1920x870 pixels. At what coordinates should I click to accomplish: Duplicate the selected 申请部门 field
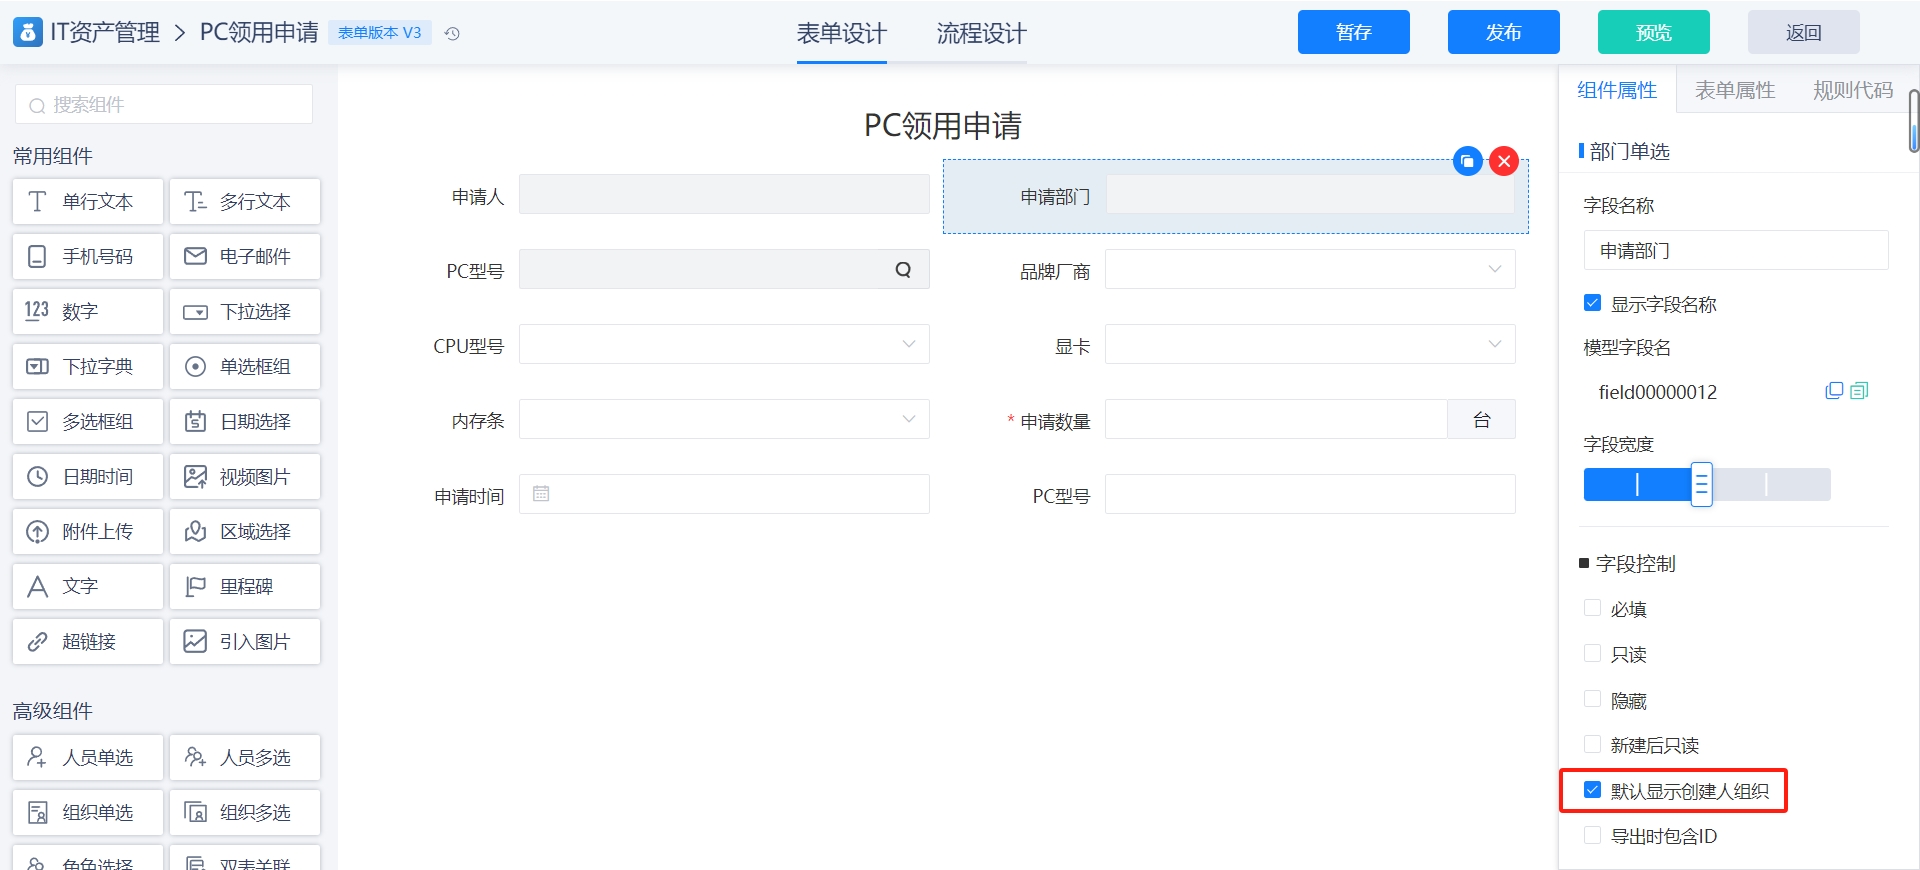click(x=1467, y=161)
